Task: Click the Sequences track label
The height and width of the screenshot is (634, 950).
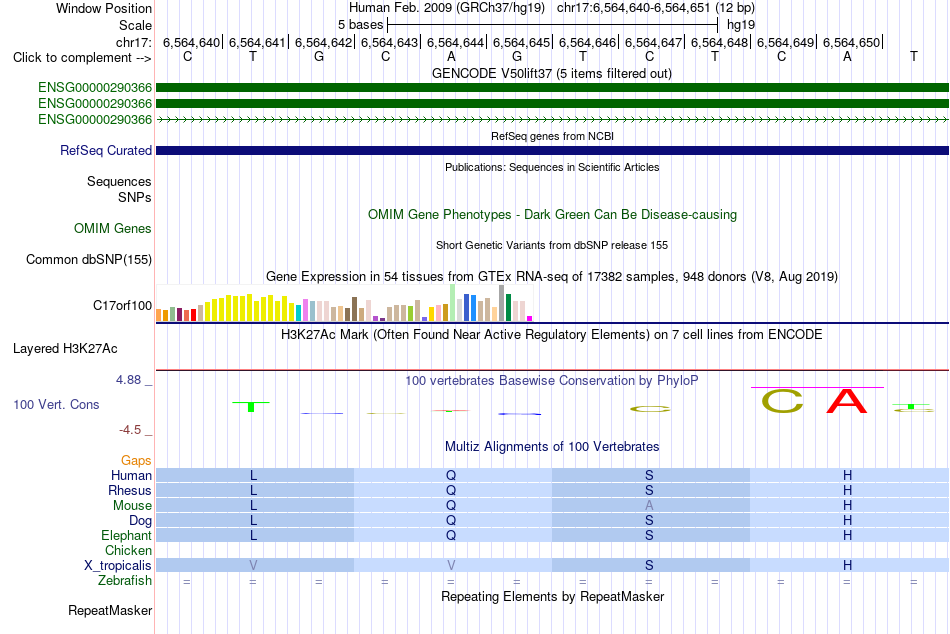Action: pyautogui.click(x=119, y=181)
